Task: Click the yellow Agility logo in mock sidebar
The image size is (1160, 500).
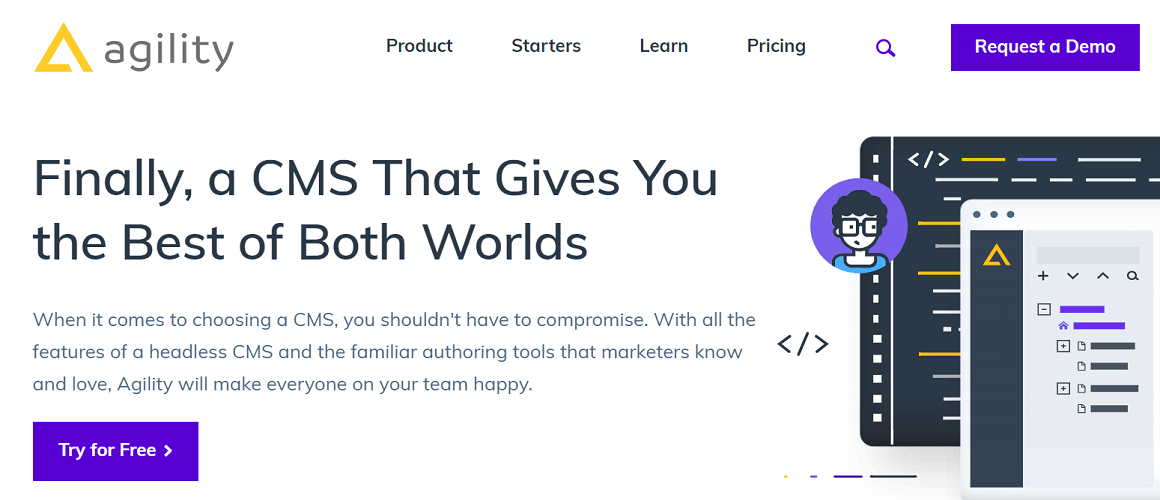Action: (x=996, y=256)
